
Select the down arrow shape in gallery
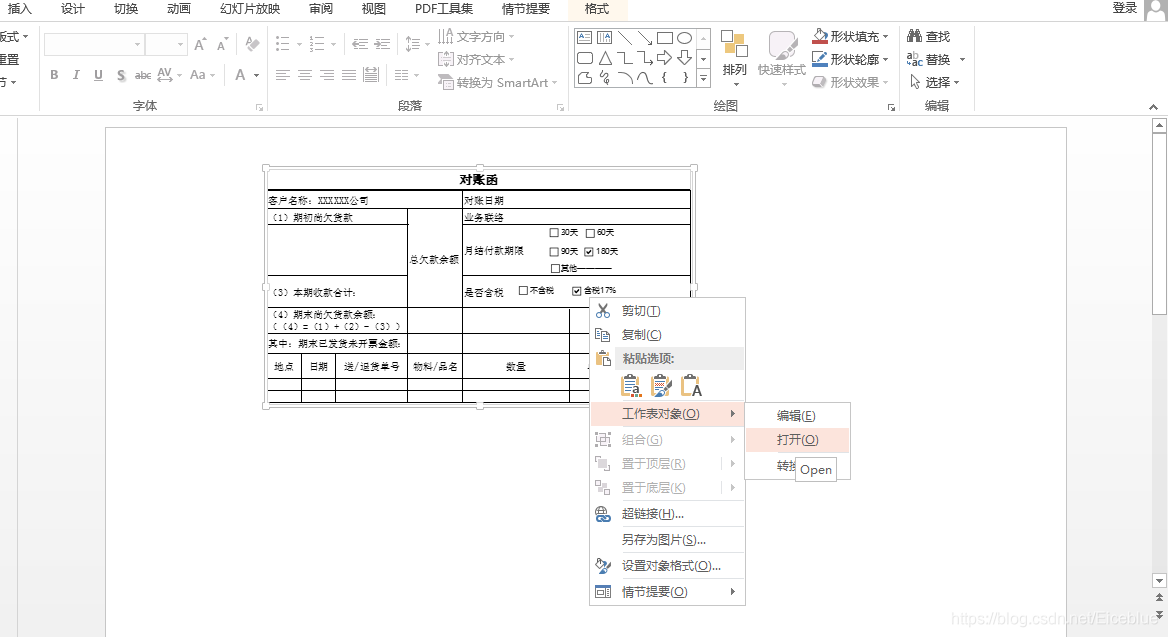[x=685, y=58]
